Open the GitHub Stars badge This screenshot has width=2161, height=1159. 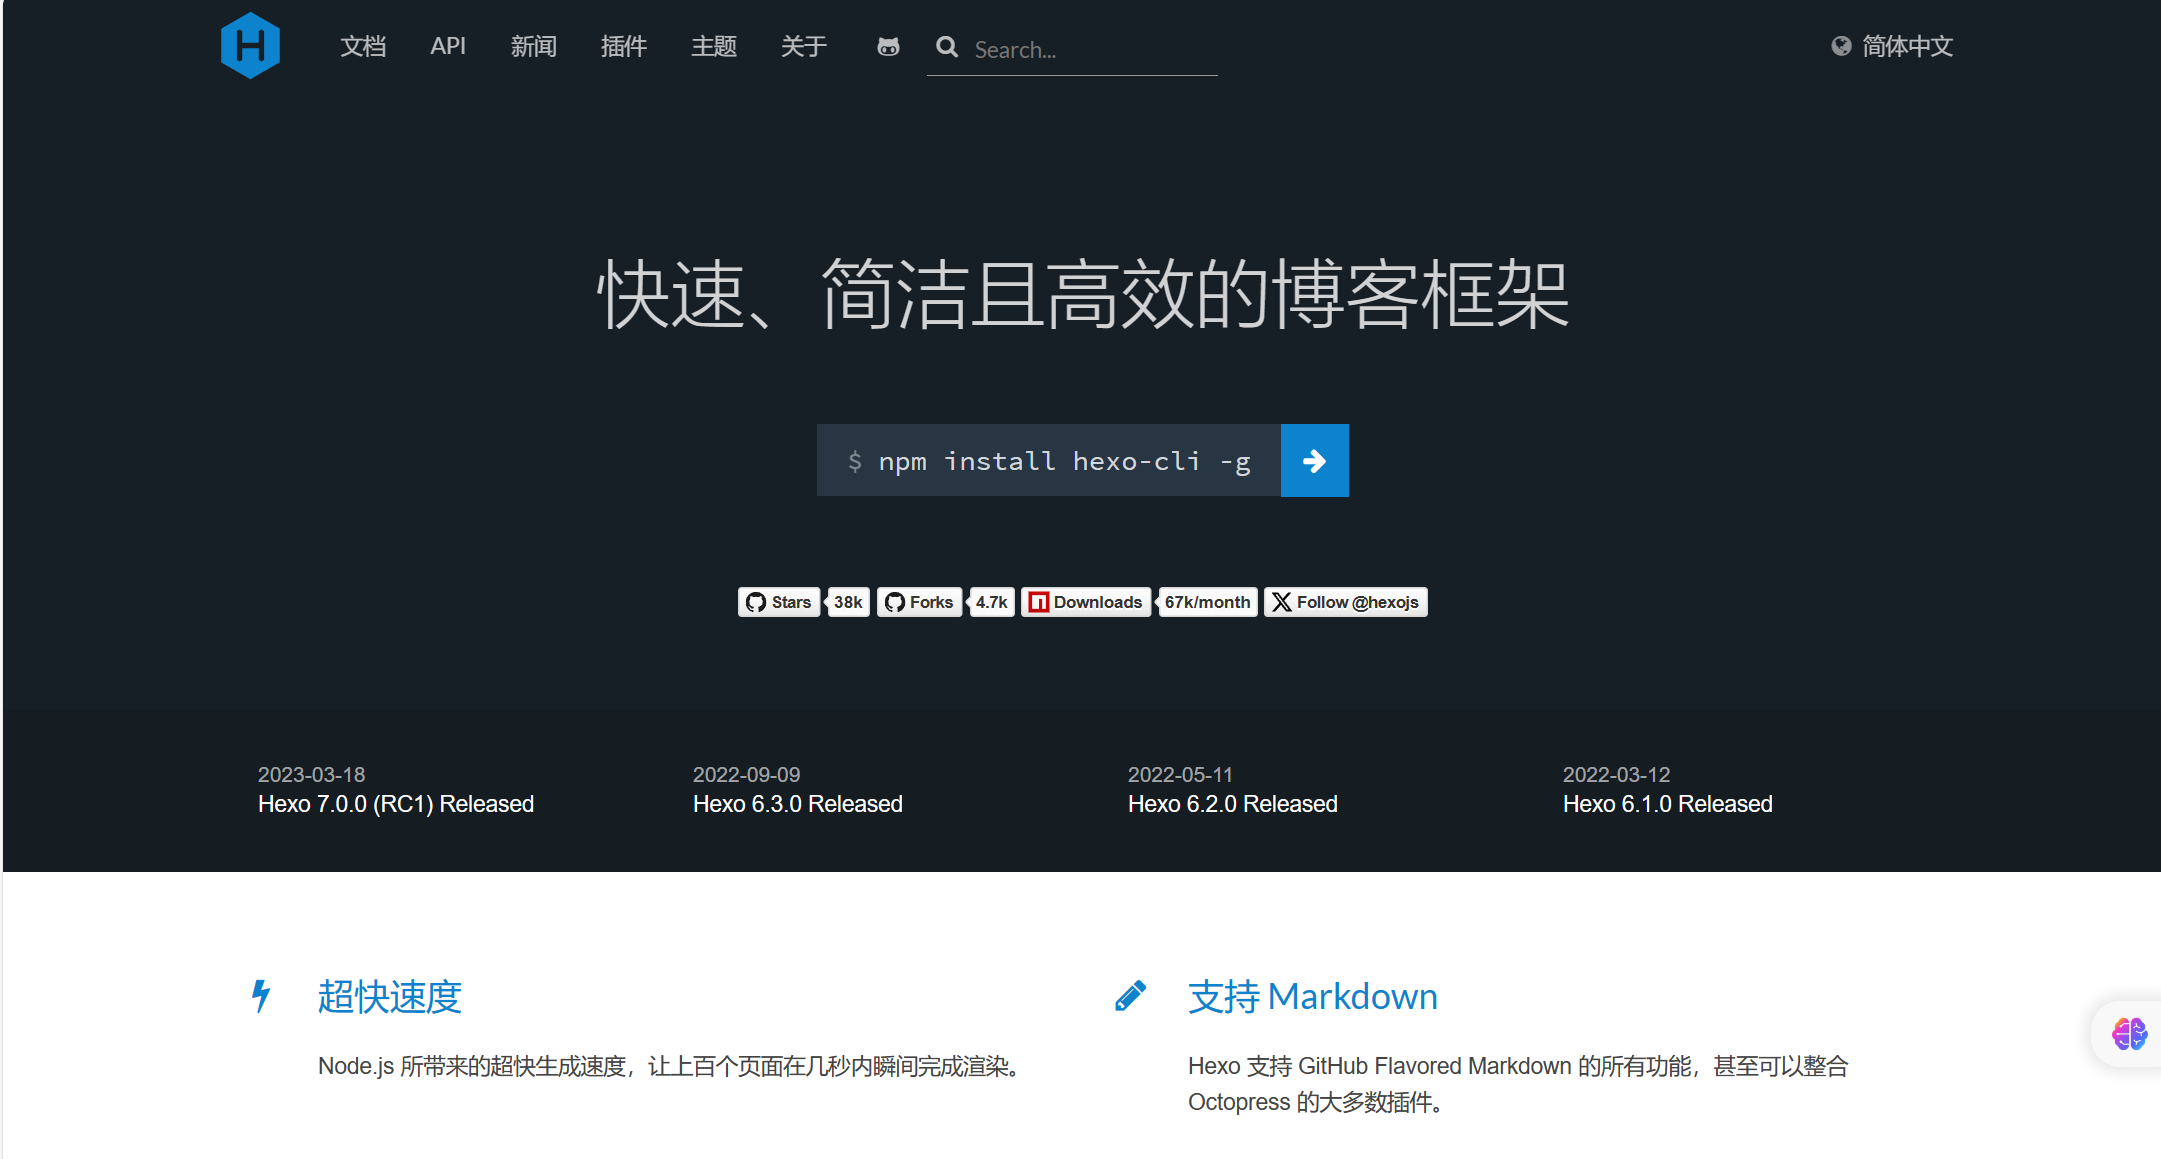[x=779, y=602]
